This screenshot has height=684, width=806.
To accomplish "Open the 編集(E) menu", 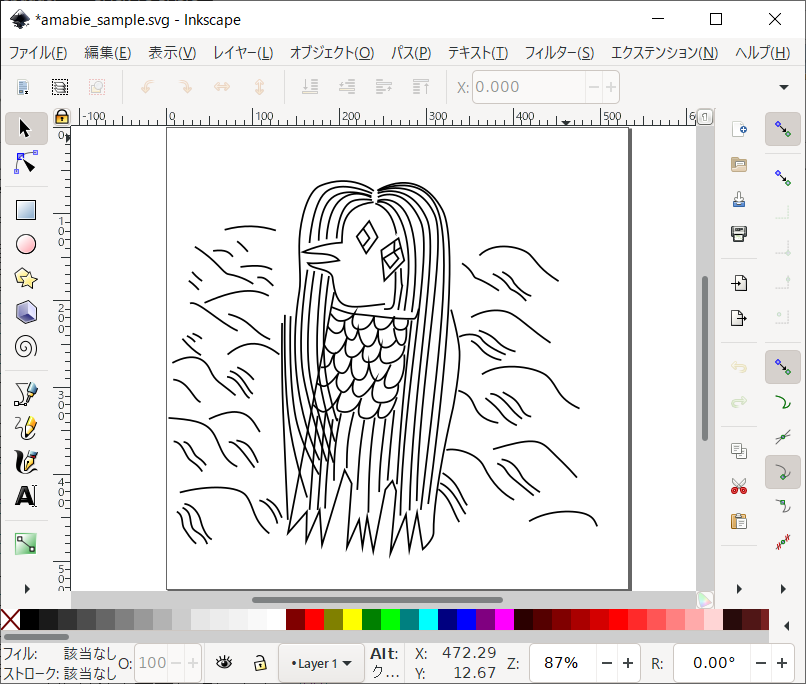I will coord(107,52).
